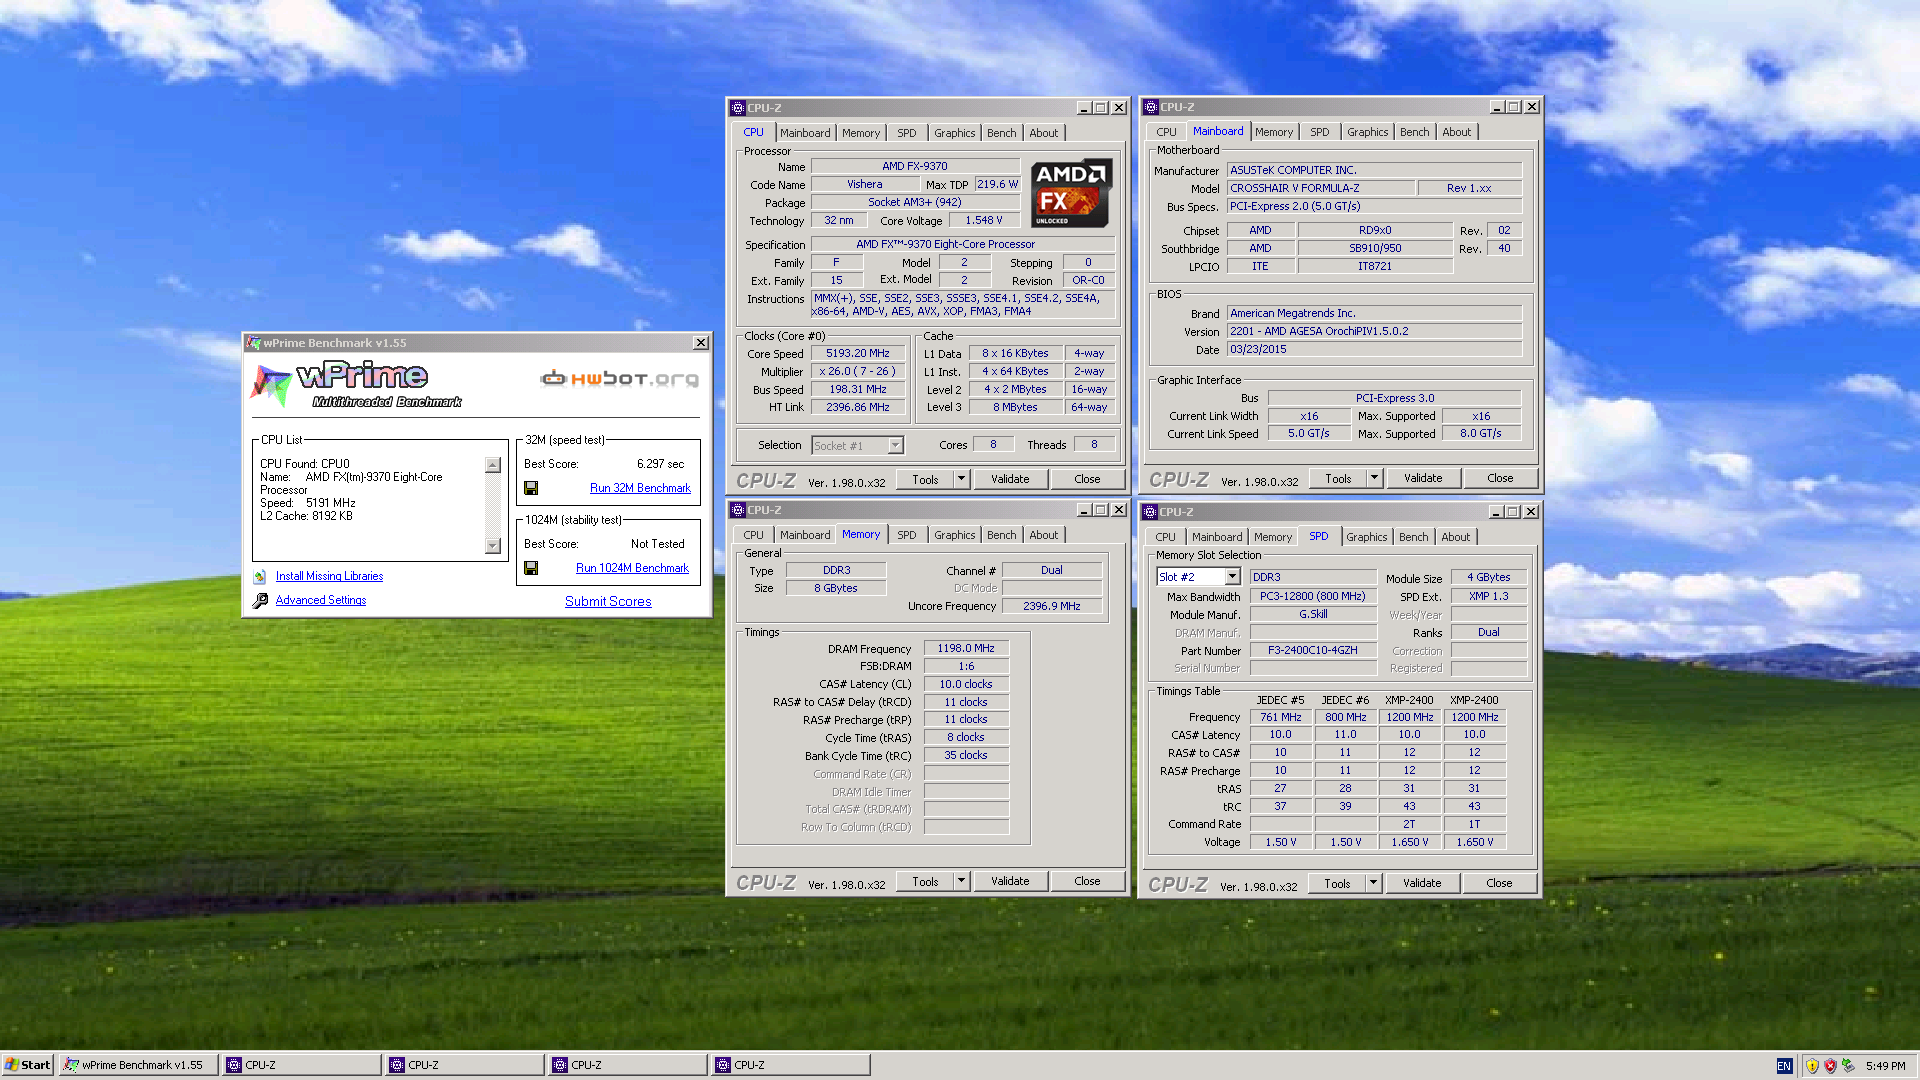
Task: Click the 6.297 sec best score
Action: pos(660,464)
